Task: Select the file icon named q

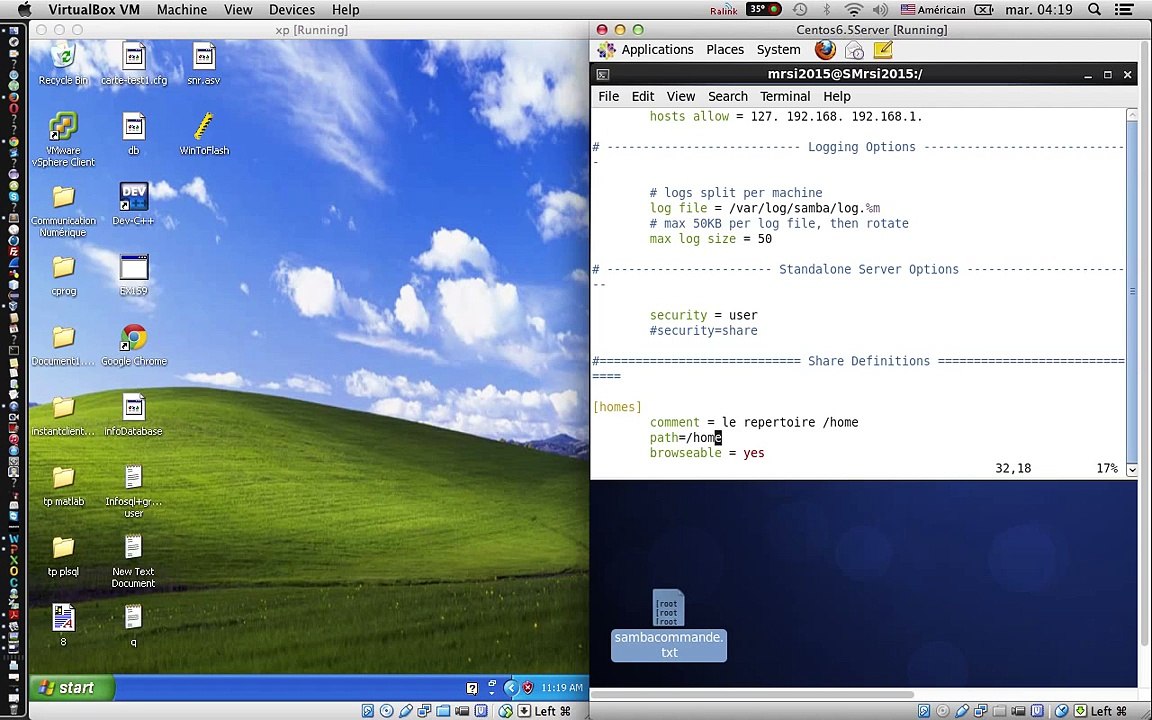Action: click(133, 625)
